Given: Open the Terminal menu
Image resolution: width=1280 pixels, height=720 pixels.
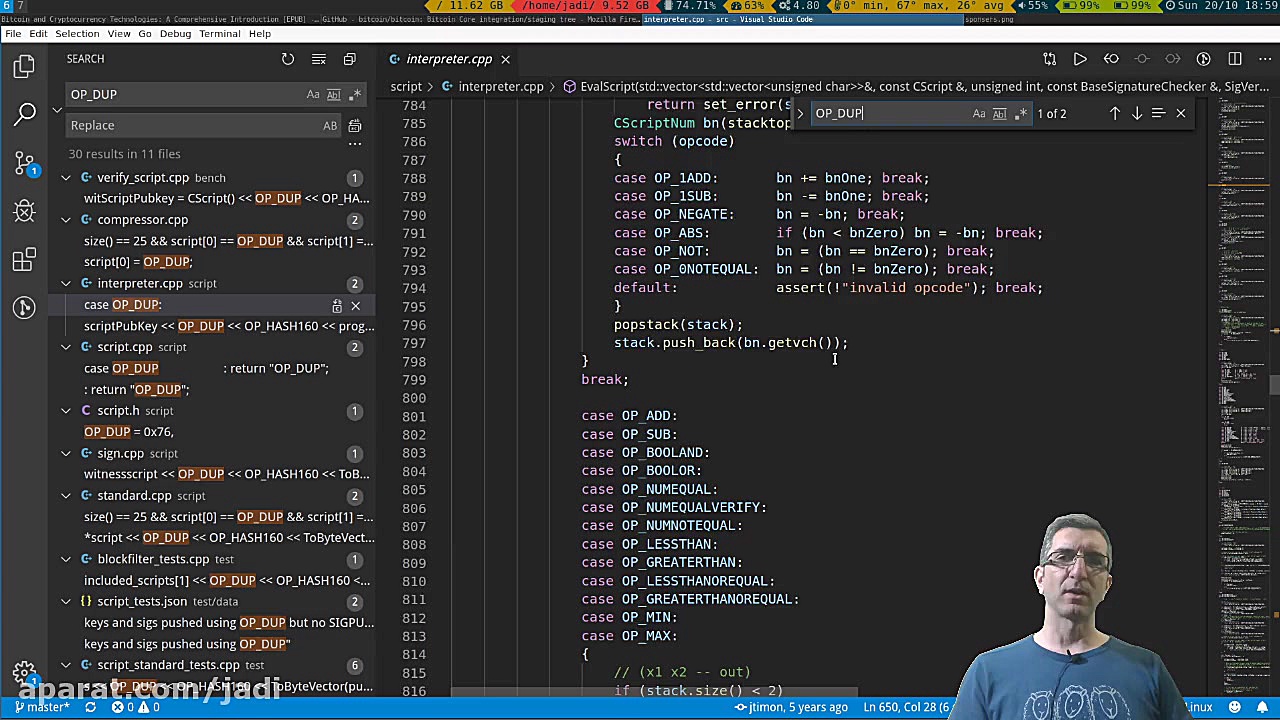Looking at the screenshot, I should tap(219, 33).
